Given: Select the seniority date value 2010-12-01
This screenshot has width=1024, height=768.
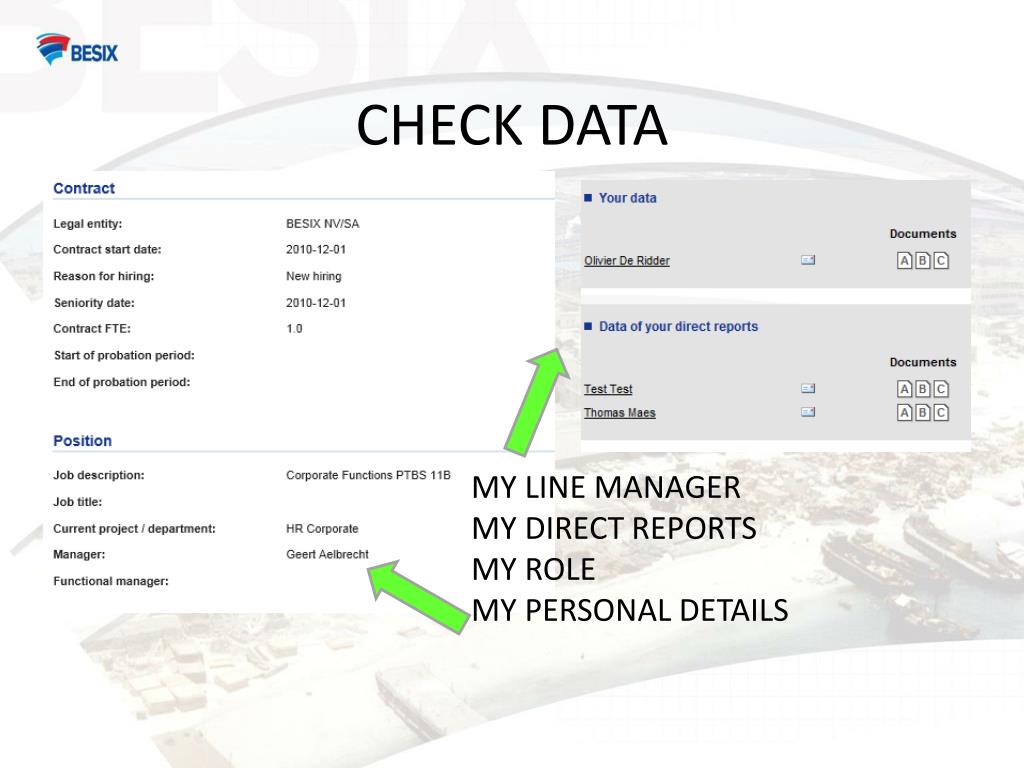Looking at the screenshot, I should click(x=316, y=303).
